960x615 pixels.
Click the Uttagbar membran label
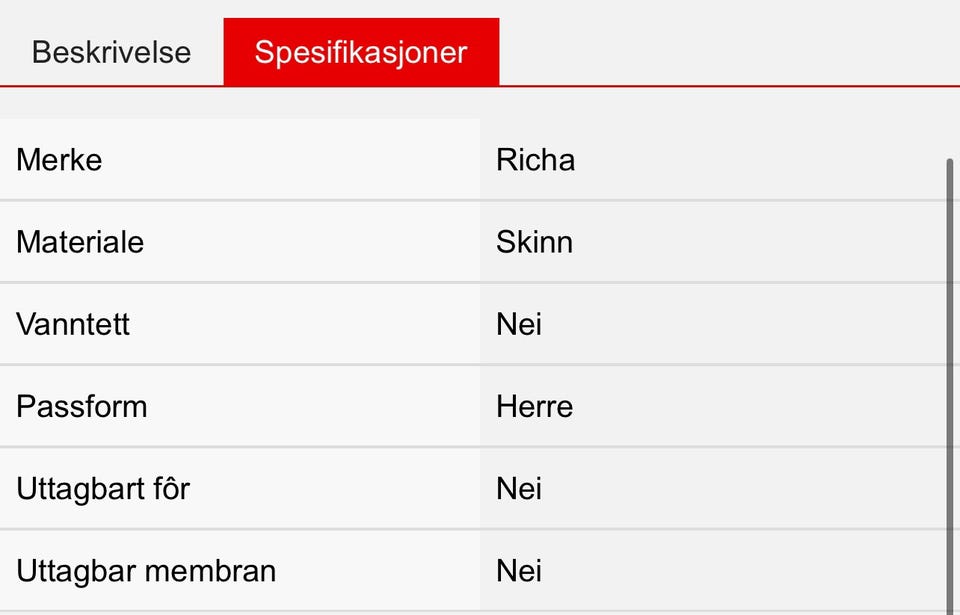[x=146, y=570]
